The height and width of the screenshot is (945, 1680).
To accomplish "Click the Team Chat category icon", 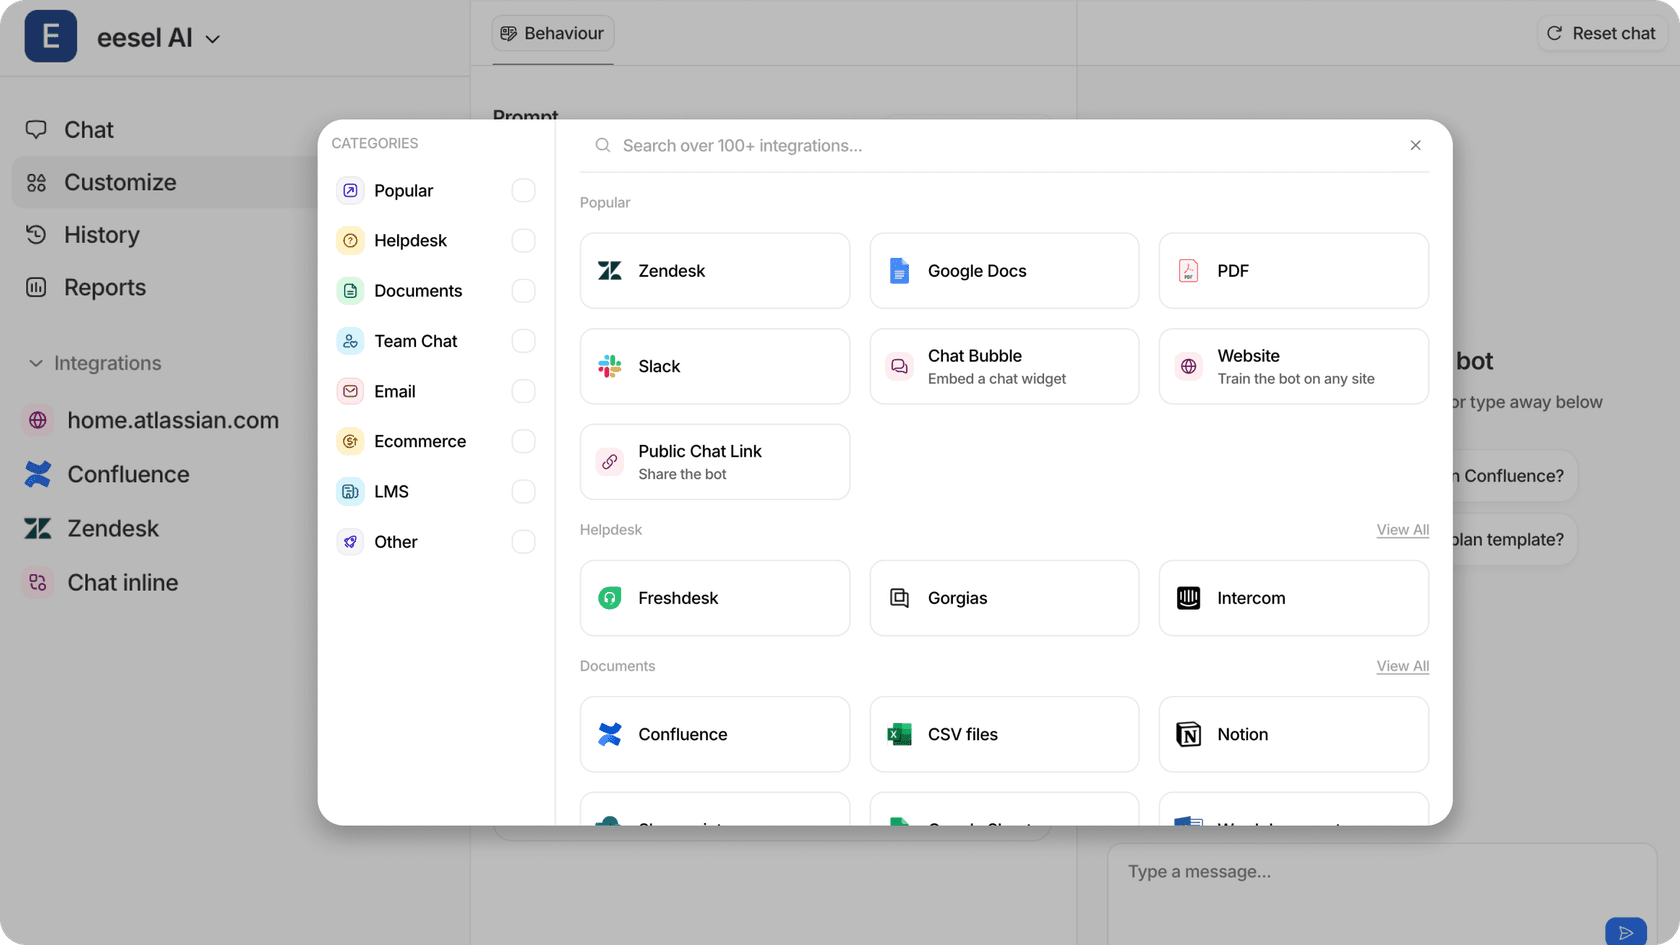I will (350, 341).
